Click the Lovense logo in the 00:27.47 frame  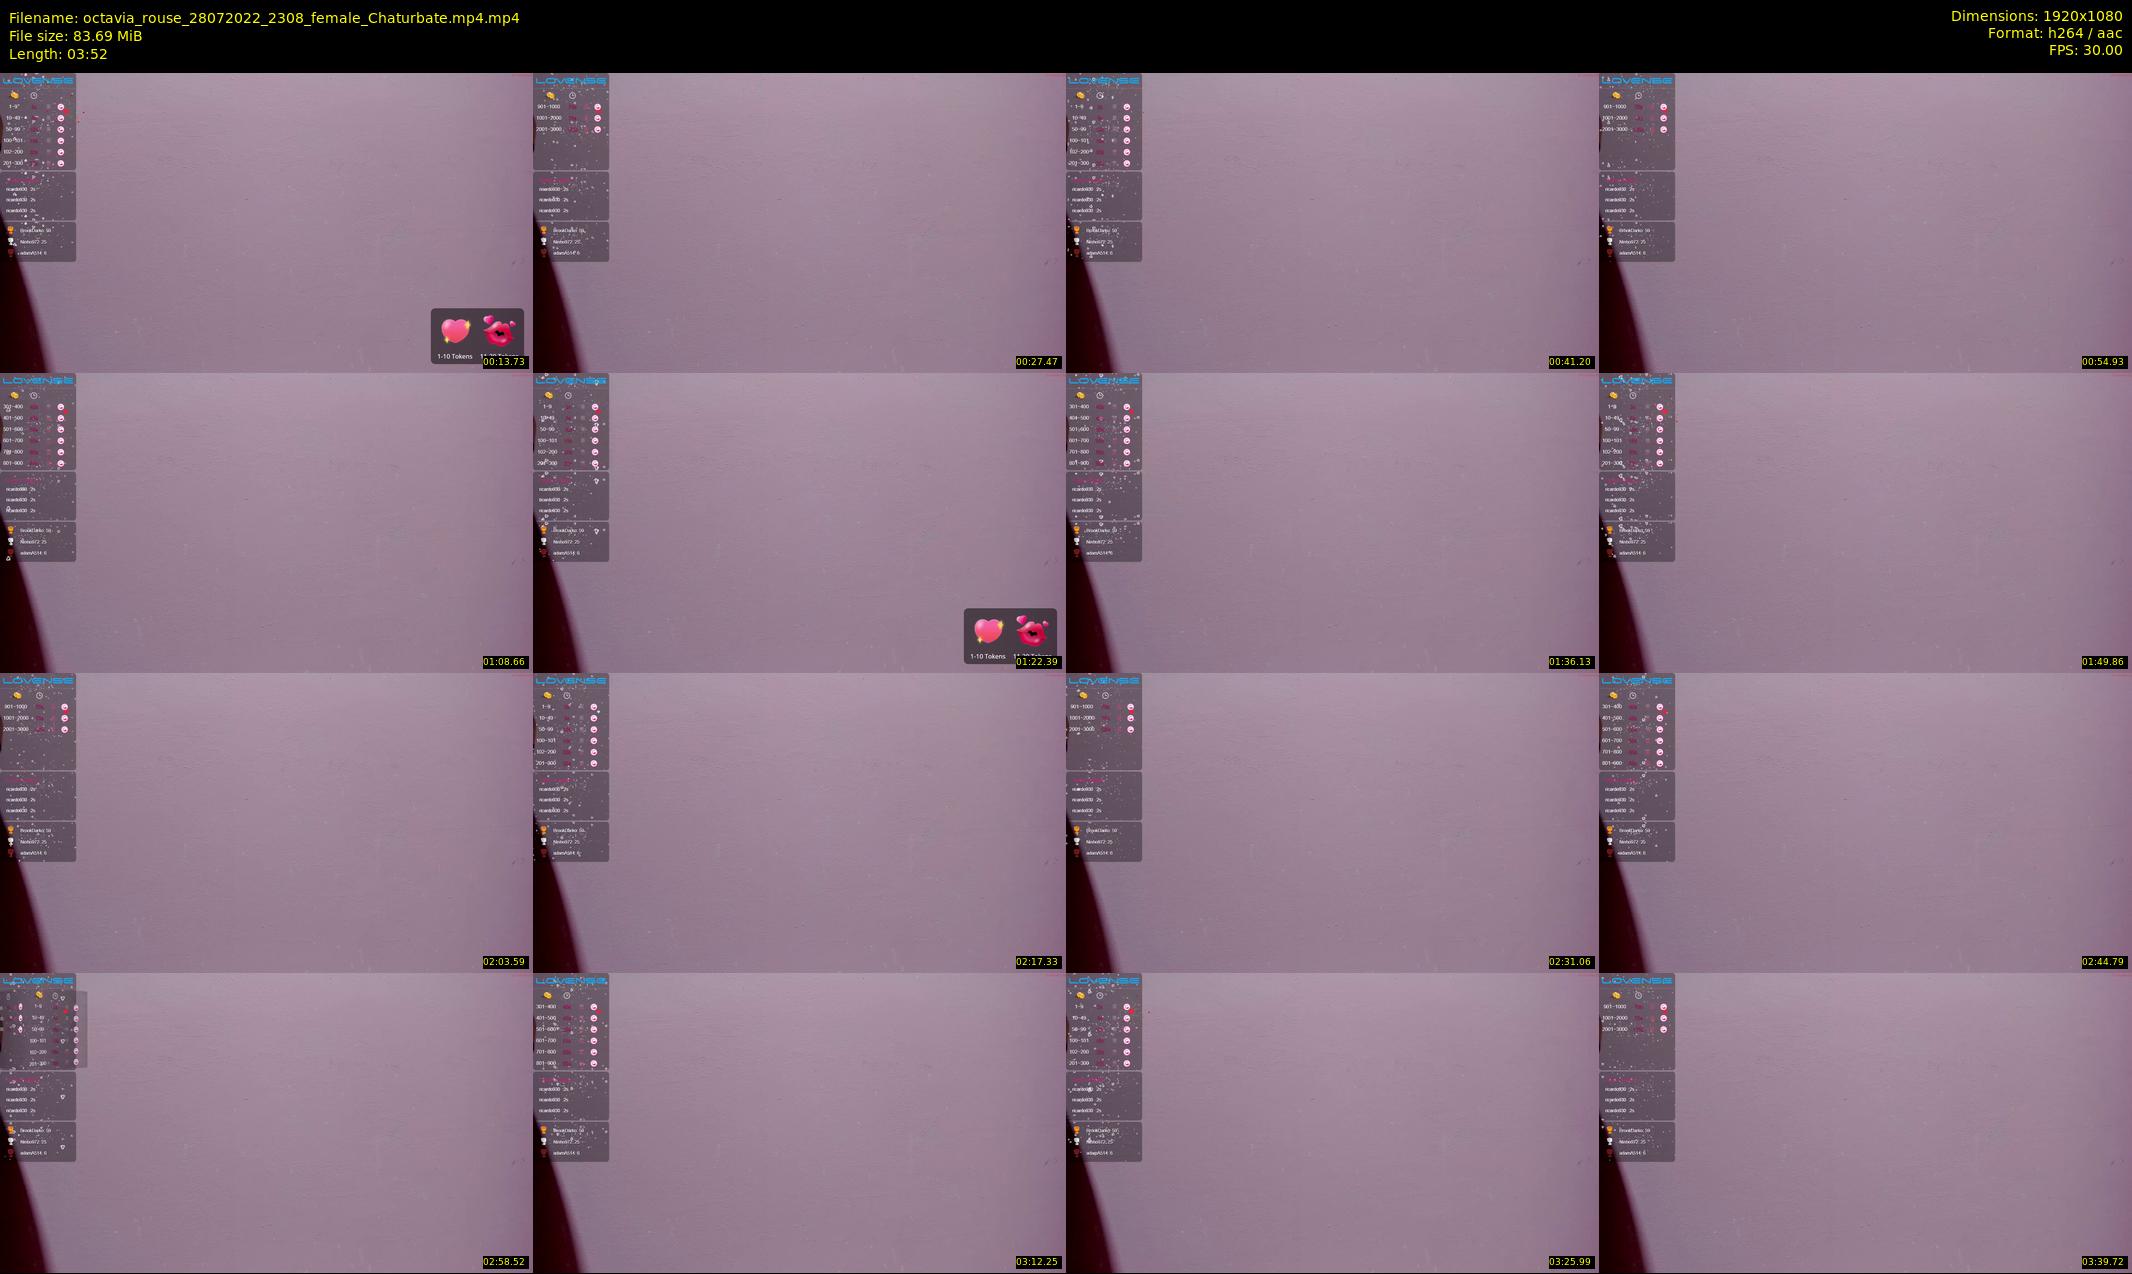click(571, 81)
